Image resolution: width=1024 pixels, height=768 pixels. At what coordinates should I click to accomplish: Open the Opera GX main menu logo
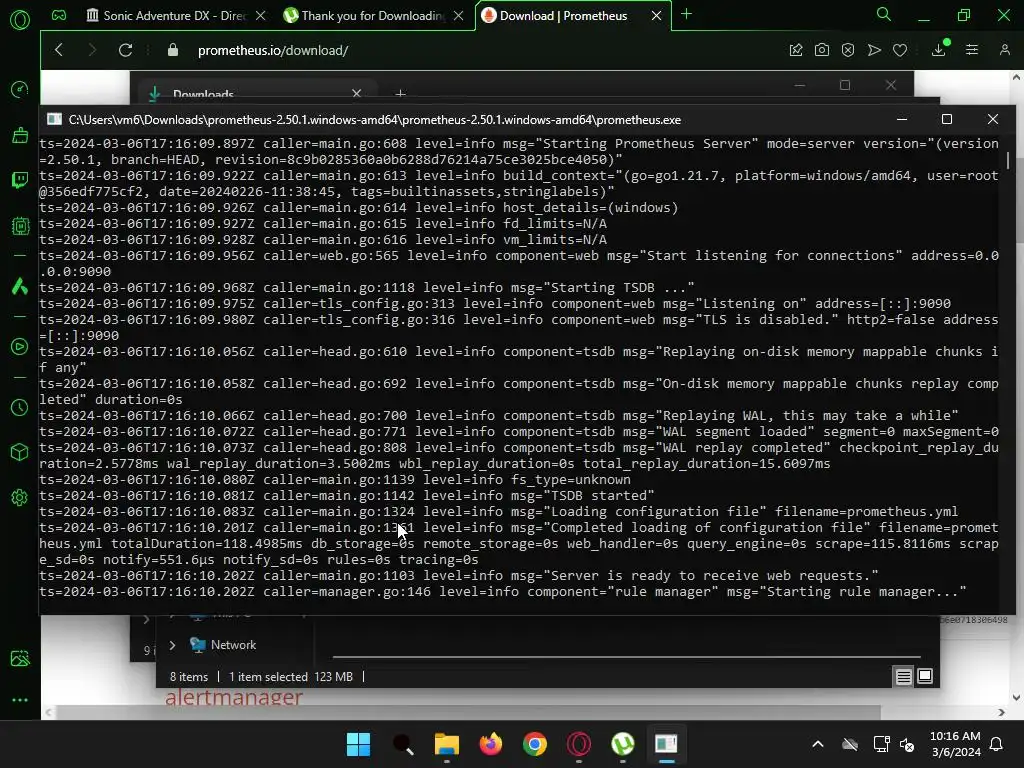(20, 20)
